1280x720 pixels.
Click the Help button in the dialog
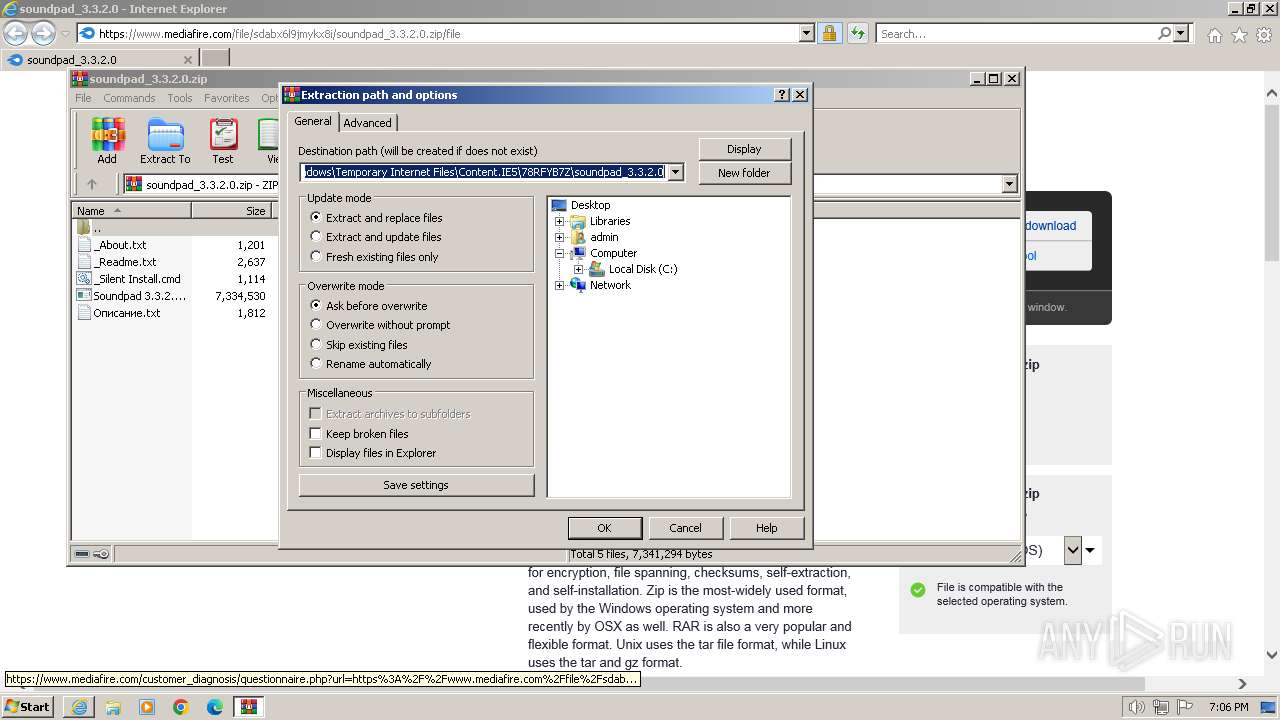766,528
